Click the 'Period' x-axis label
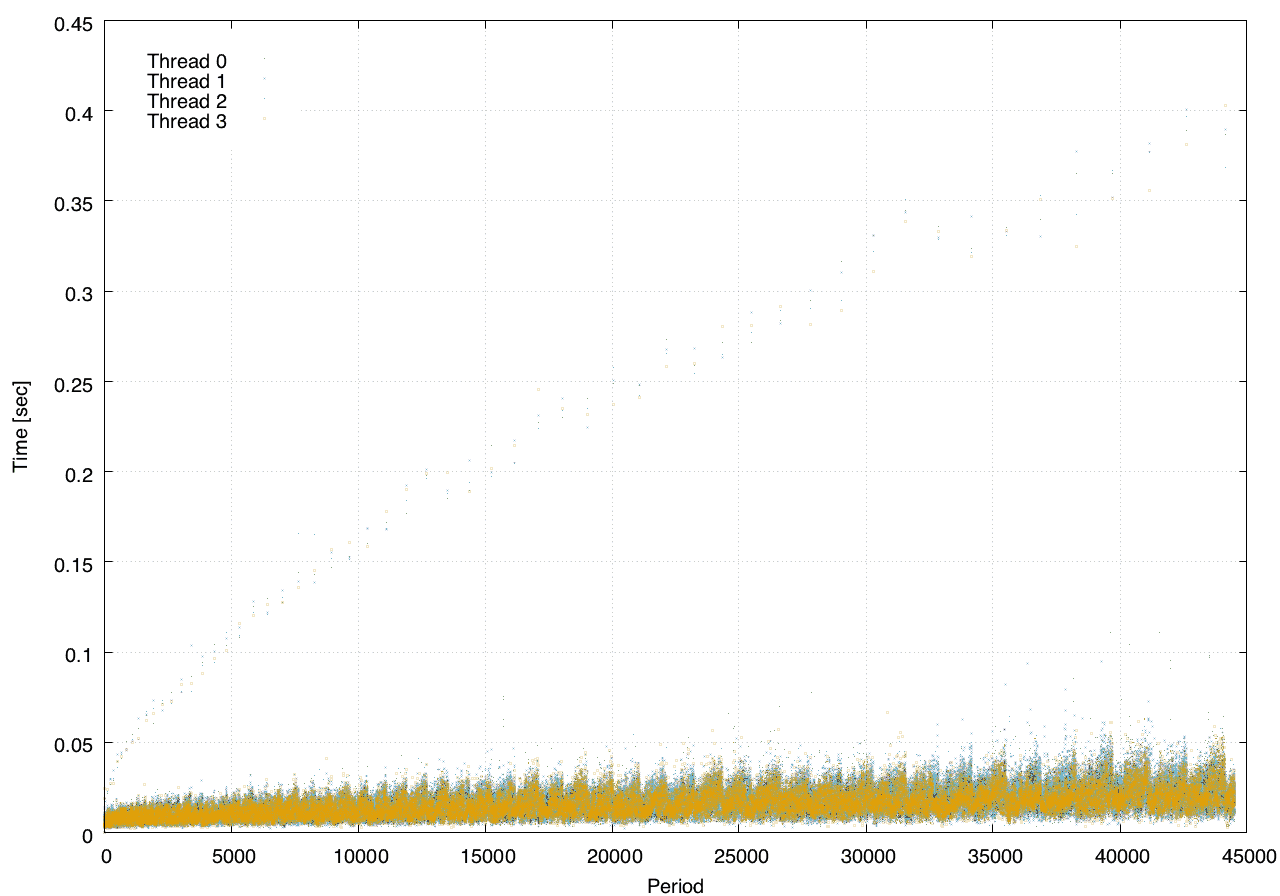The image size is (1280, 896). pos(675,886)
